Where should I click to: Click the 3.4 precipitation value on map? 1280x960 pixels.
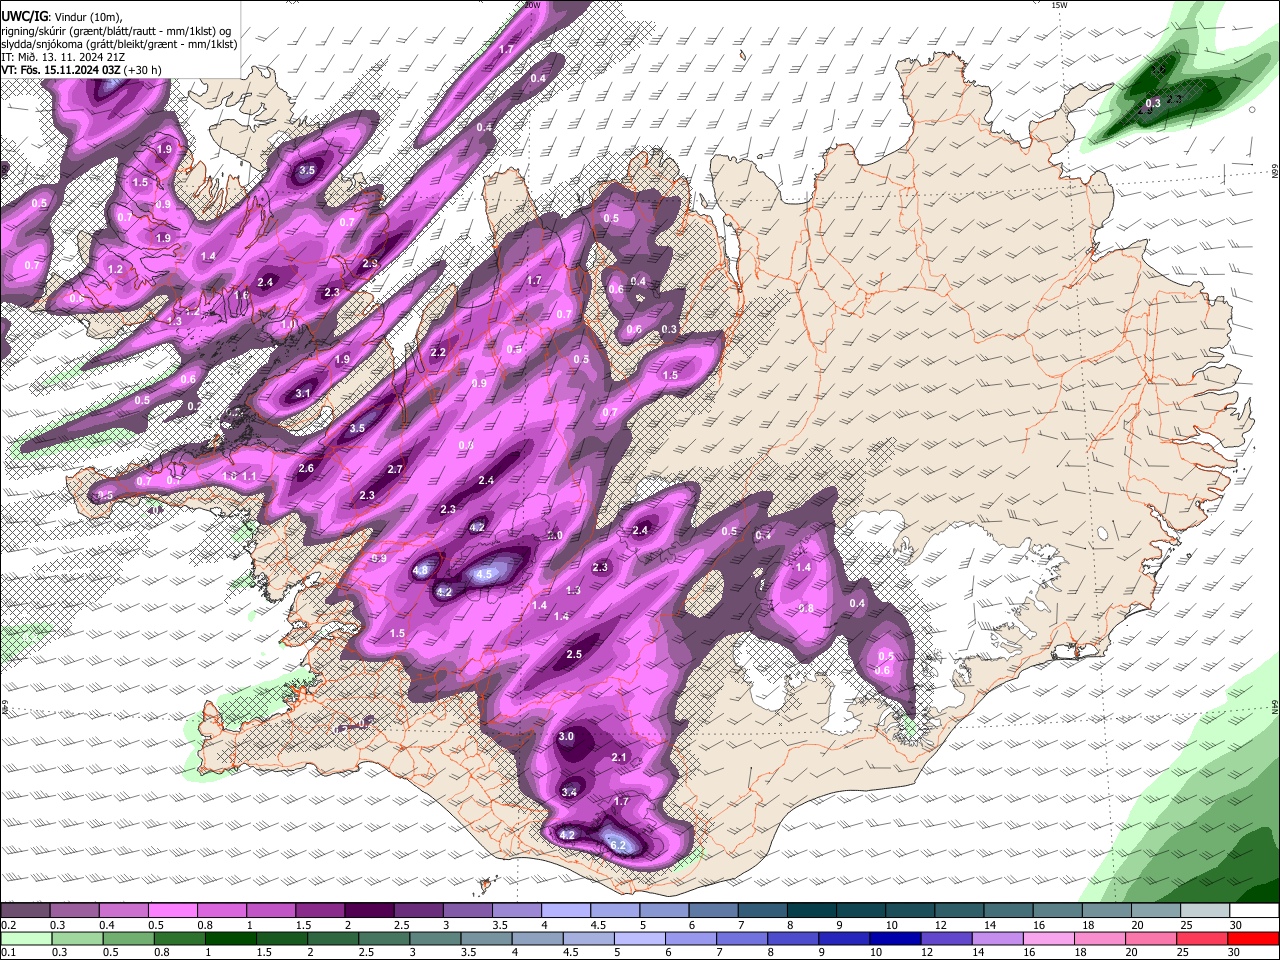[569, 792]
